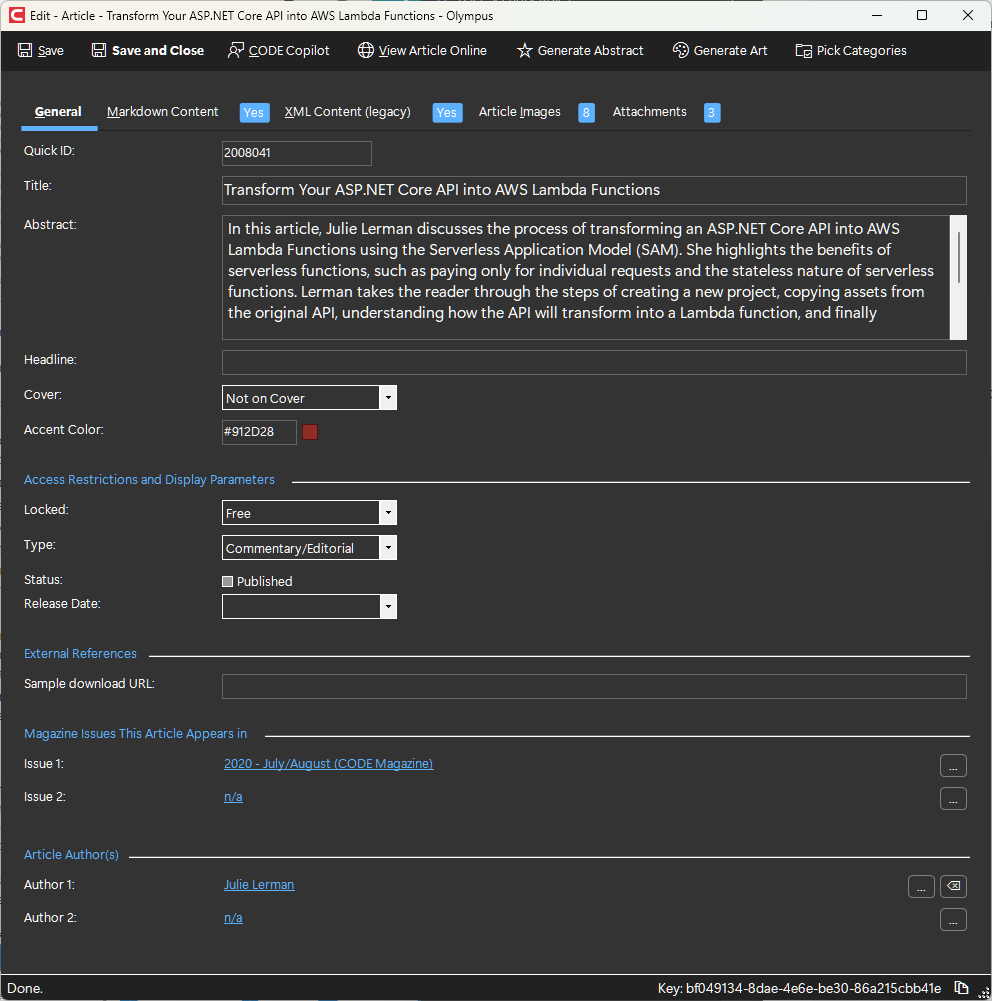The height and width of the screenshot is (1001, 992).
Task: Click the Article Author(s) section heading
Action: (x=71, y=854)
